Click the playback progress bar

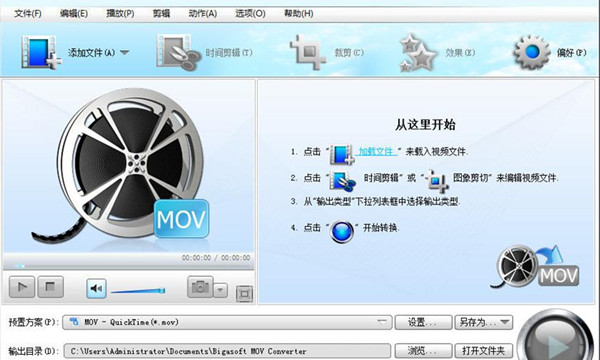tap(128, 266)
